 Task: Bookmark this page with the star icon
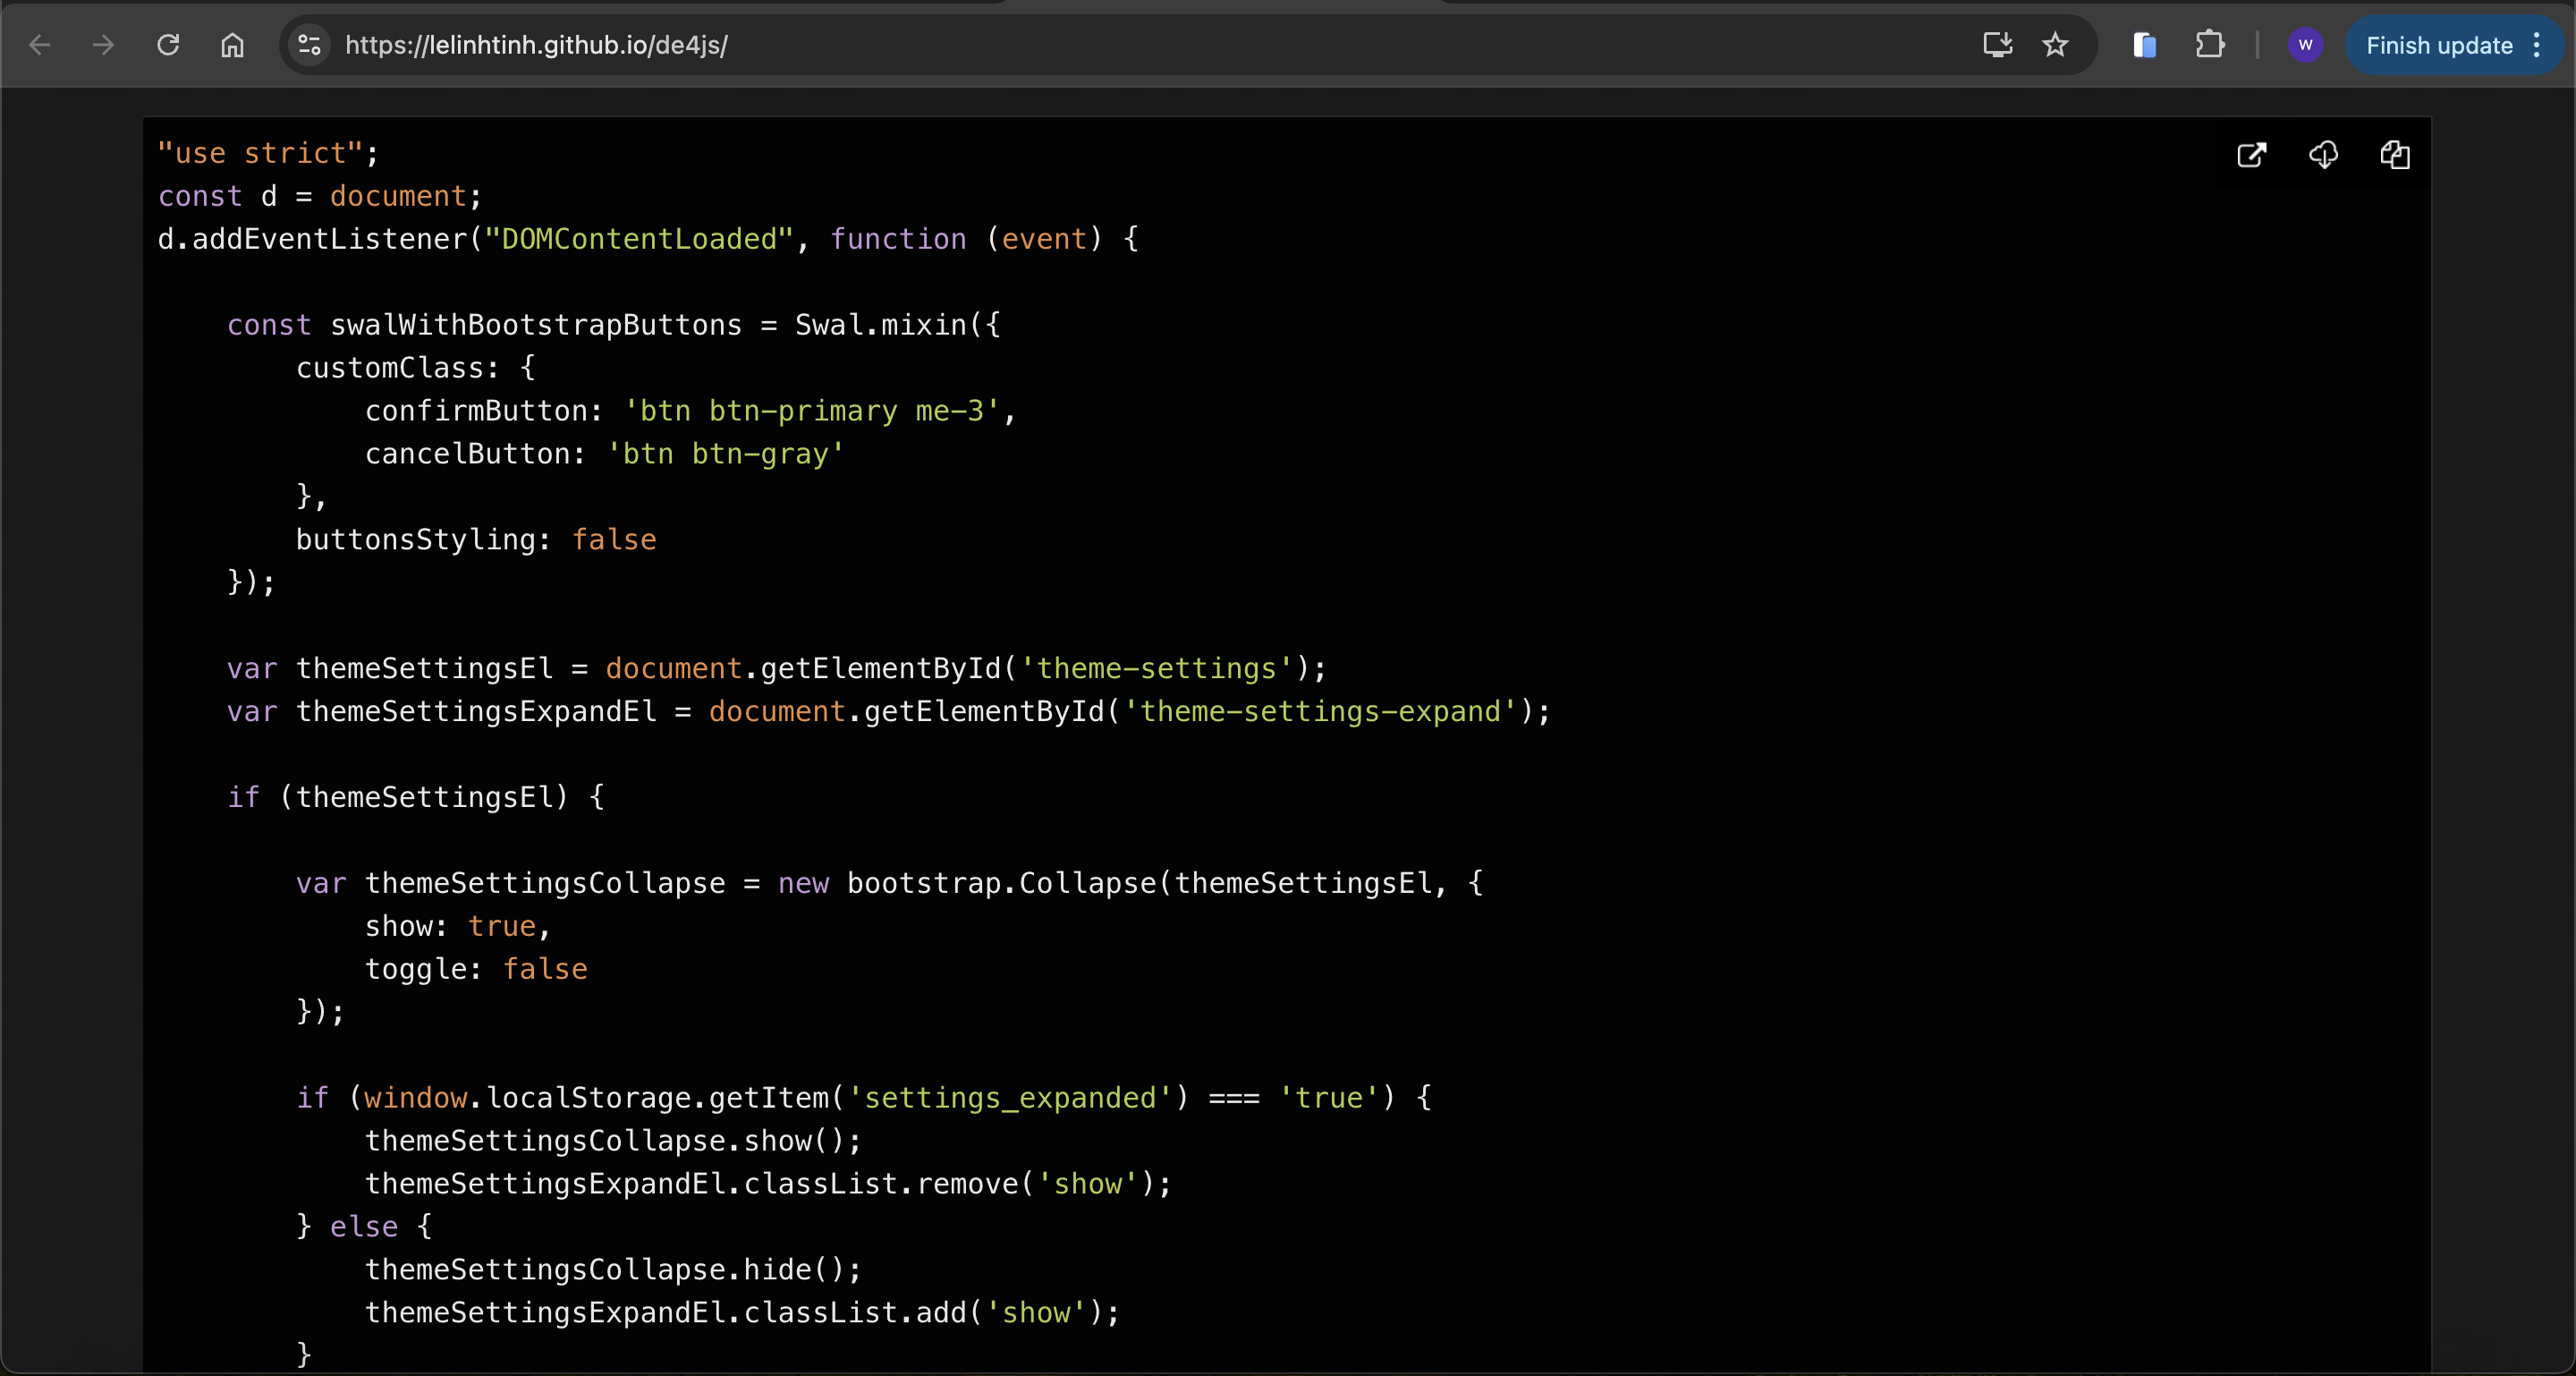[2055, 45]
